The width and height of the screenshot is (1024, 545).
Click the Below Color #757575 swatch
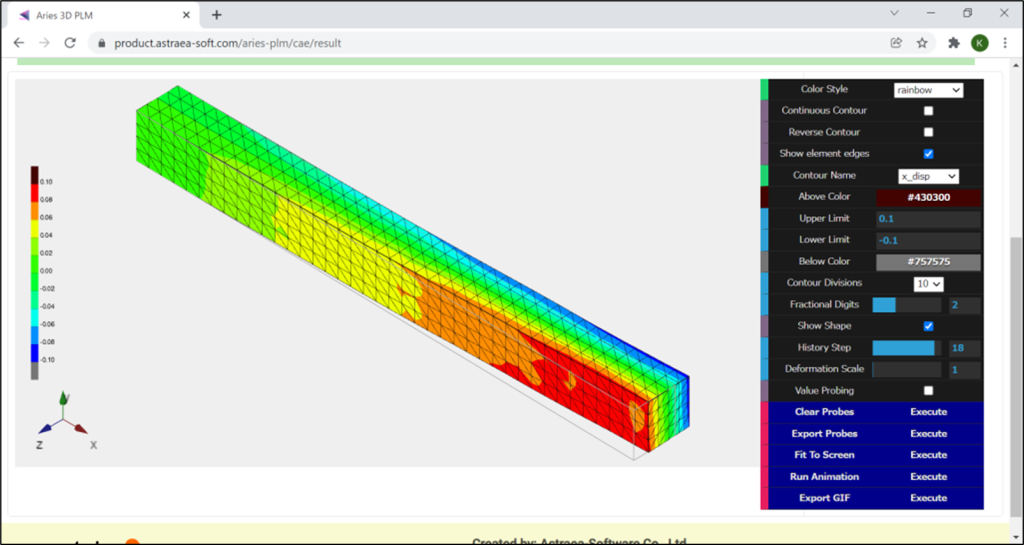pyautogui.click(x=928, y=262)
